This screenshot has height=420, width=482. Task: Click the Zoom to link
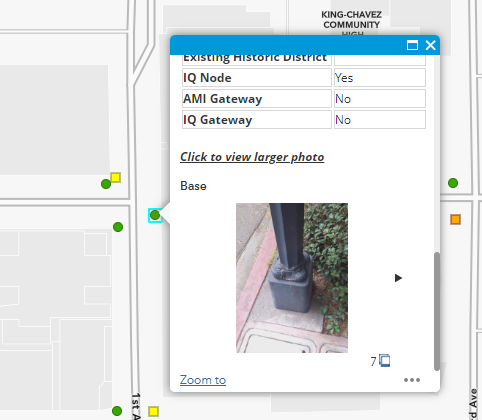coord(203,380)
